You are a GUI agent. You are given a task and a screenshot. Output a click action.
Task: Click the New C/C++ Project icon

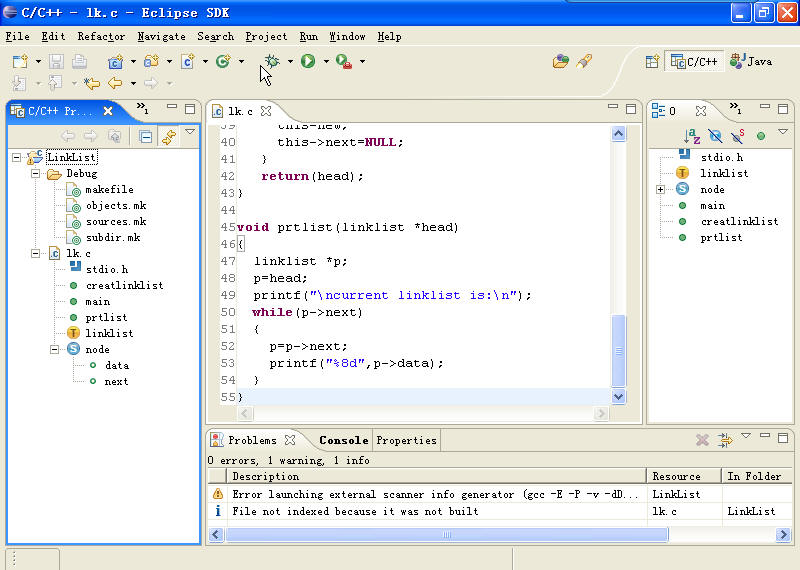(116, 61)
